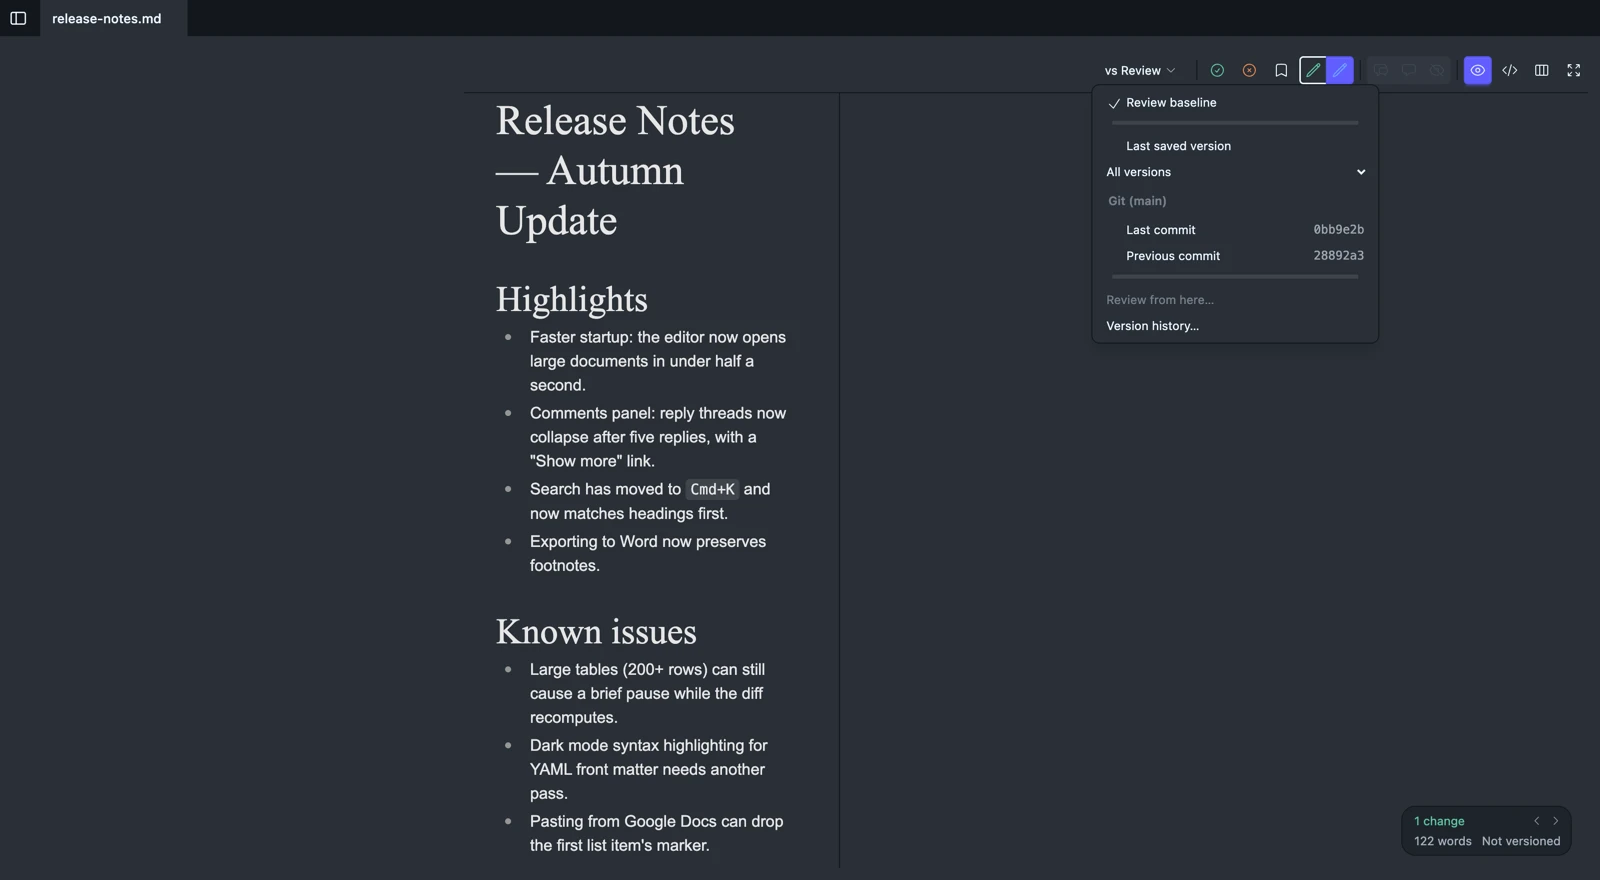Click the Git (main) group label

[x=1137, y=201]
